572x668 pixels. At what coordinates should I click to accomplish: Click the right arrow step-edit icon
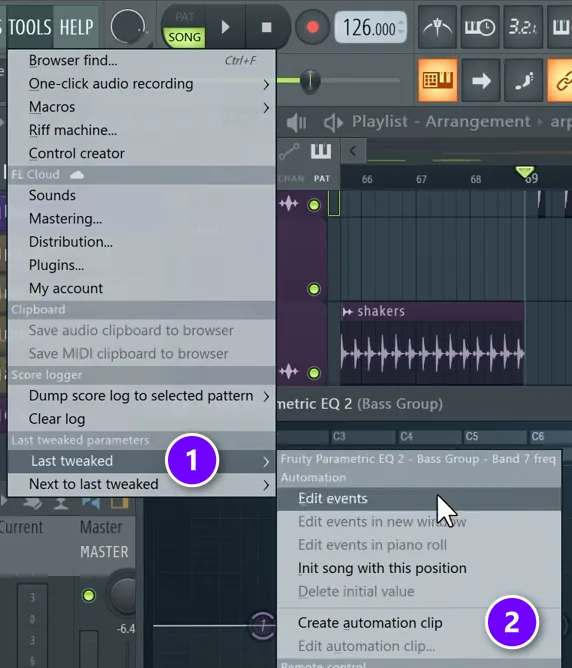tap(481, 80)
